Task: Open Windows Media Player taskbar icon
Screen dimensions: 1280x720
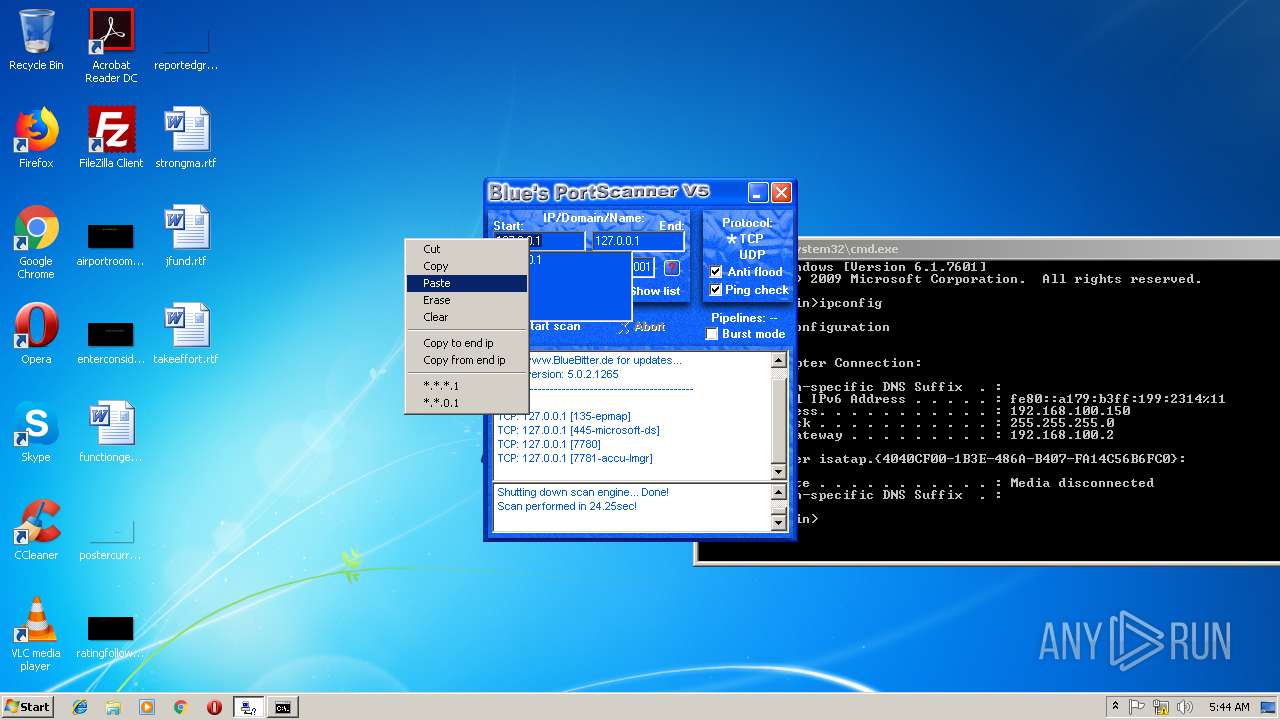Action: (147, 707)
